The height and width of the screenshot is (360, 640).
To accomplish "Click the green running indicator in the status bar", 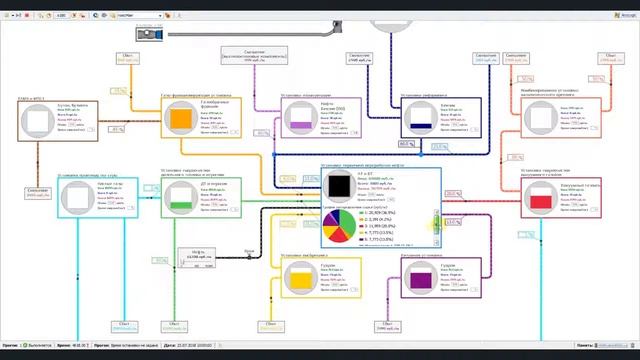I will [x=25, y=345].
